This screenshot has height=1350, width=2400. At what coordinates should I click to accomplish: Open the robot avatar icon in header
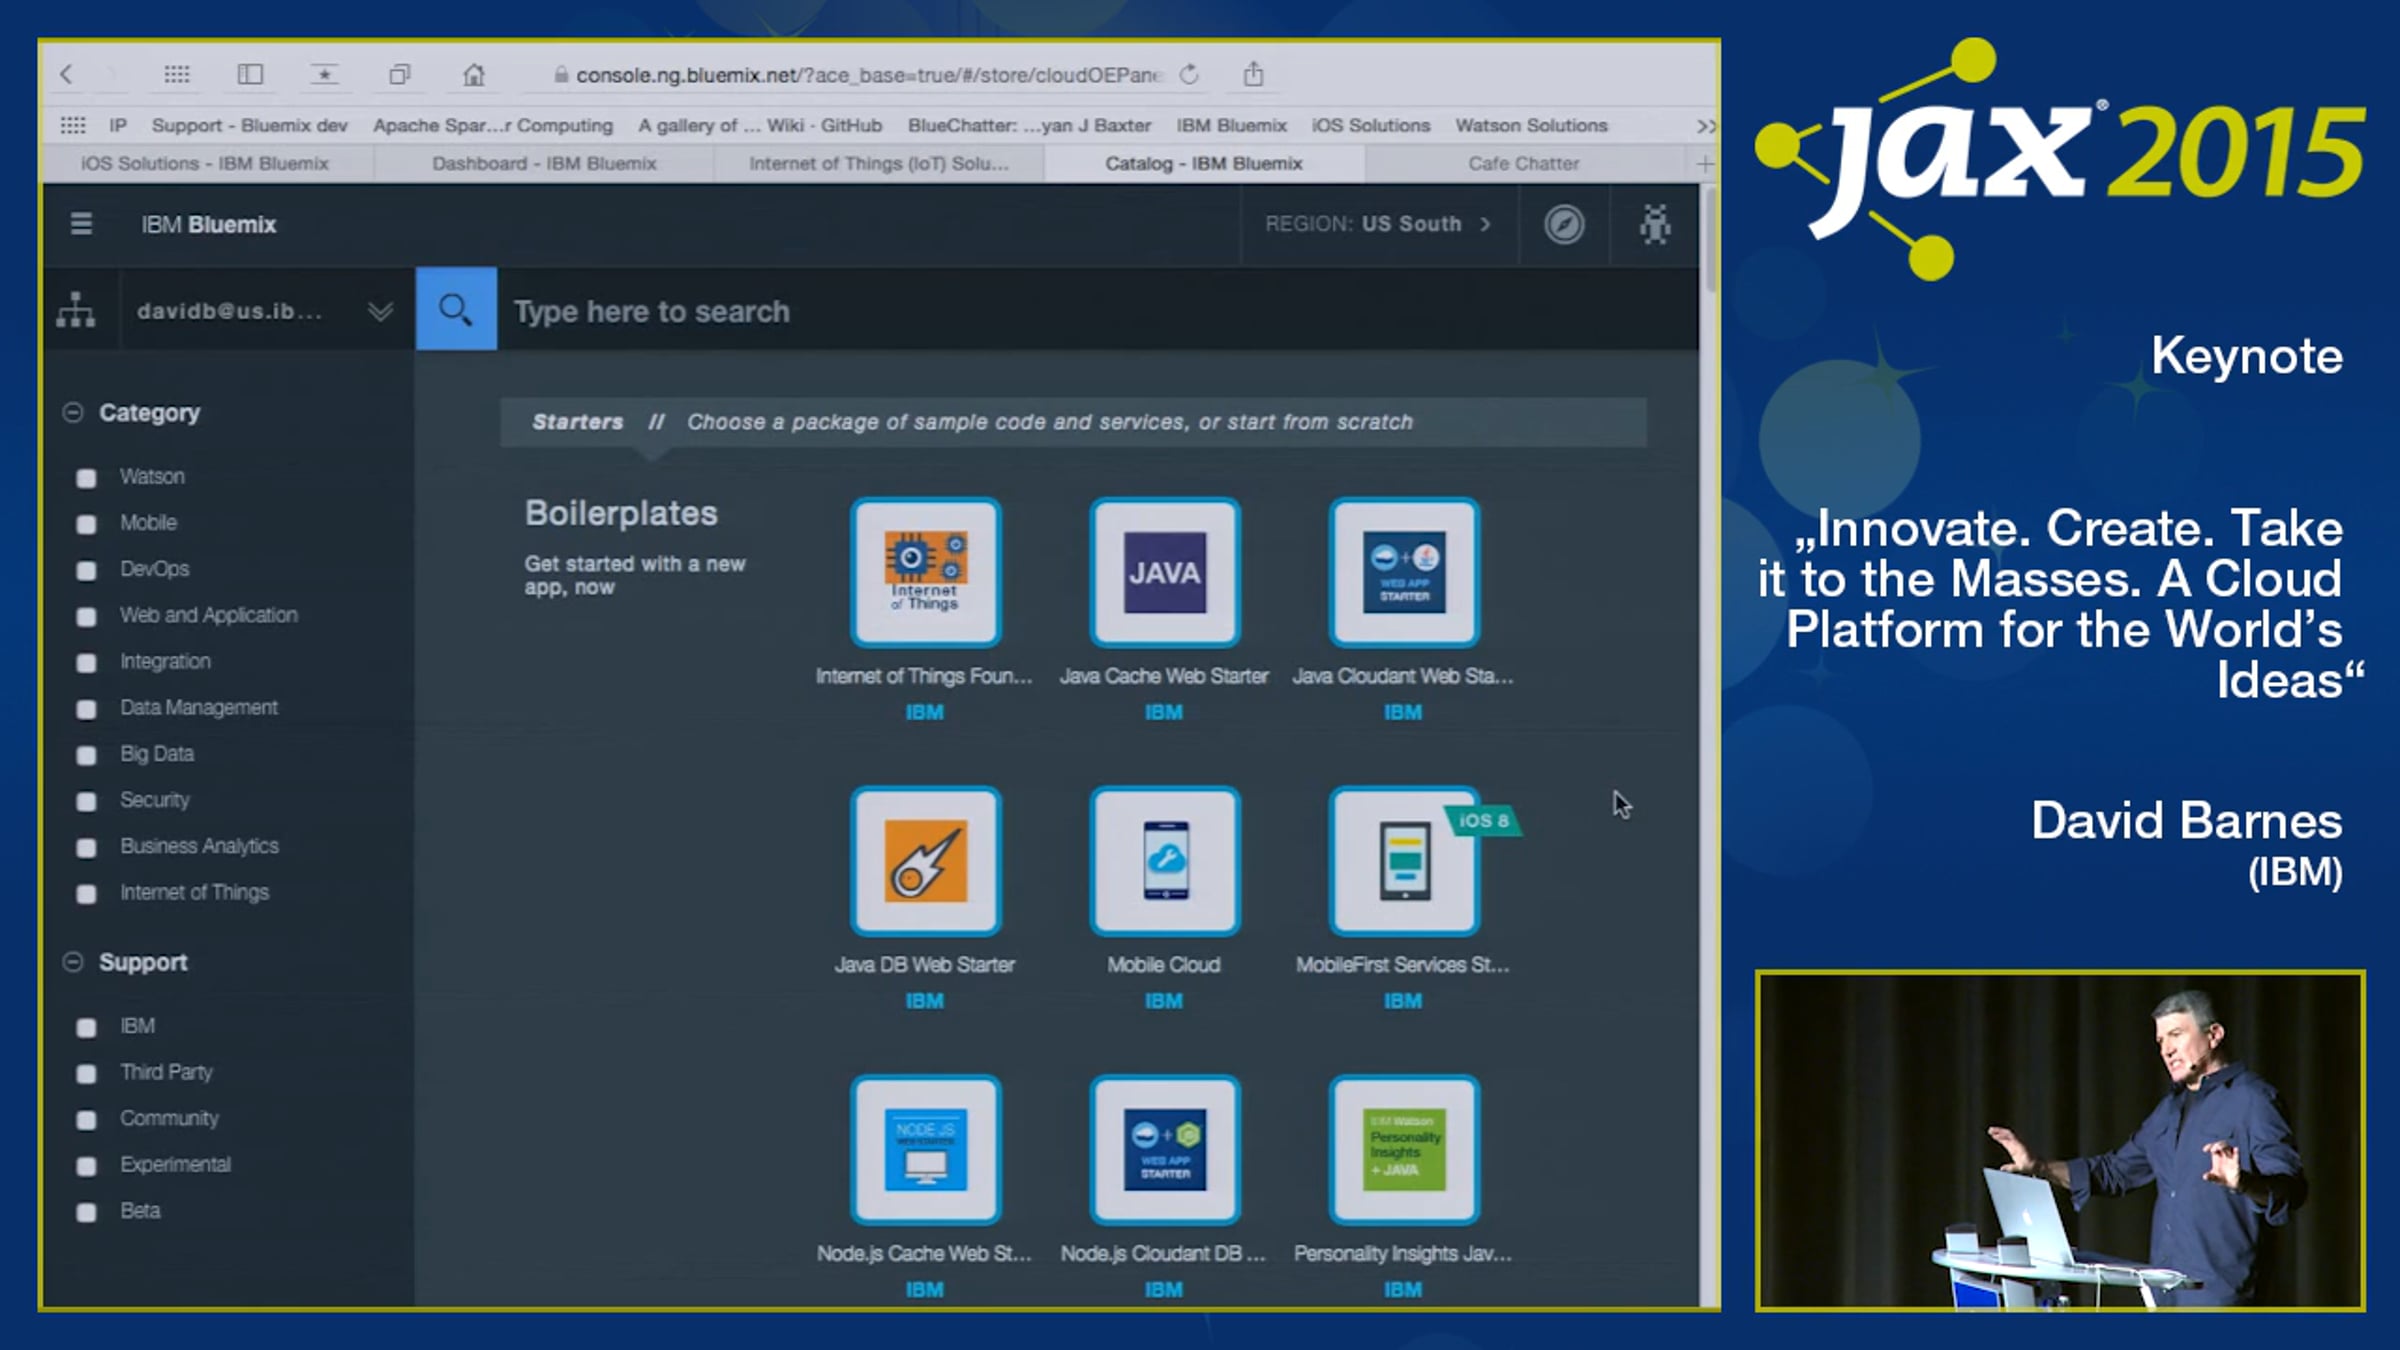(x=1655, y=224)
